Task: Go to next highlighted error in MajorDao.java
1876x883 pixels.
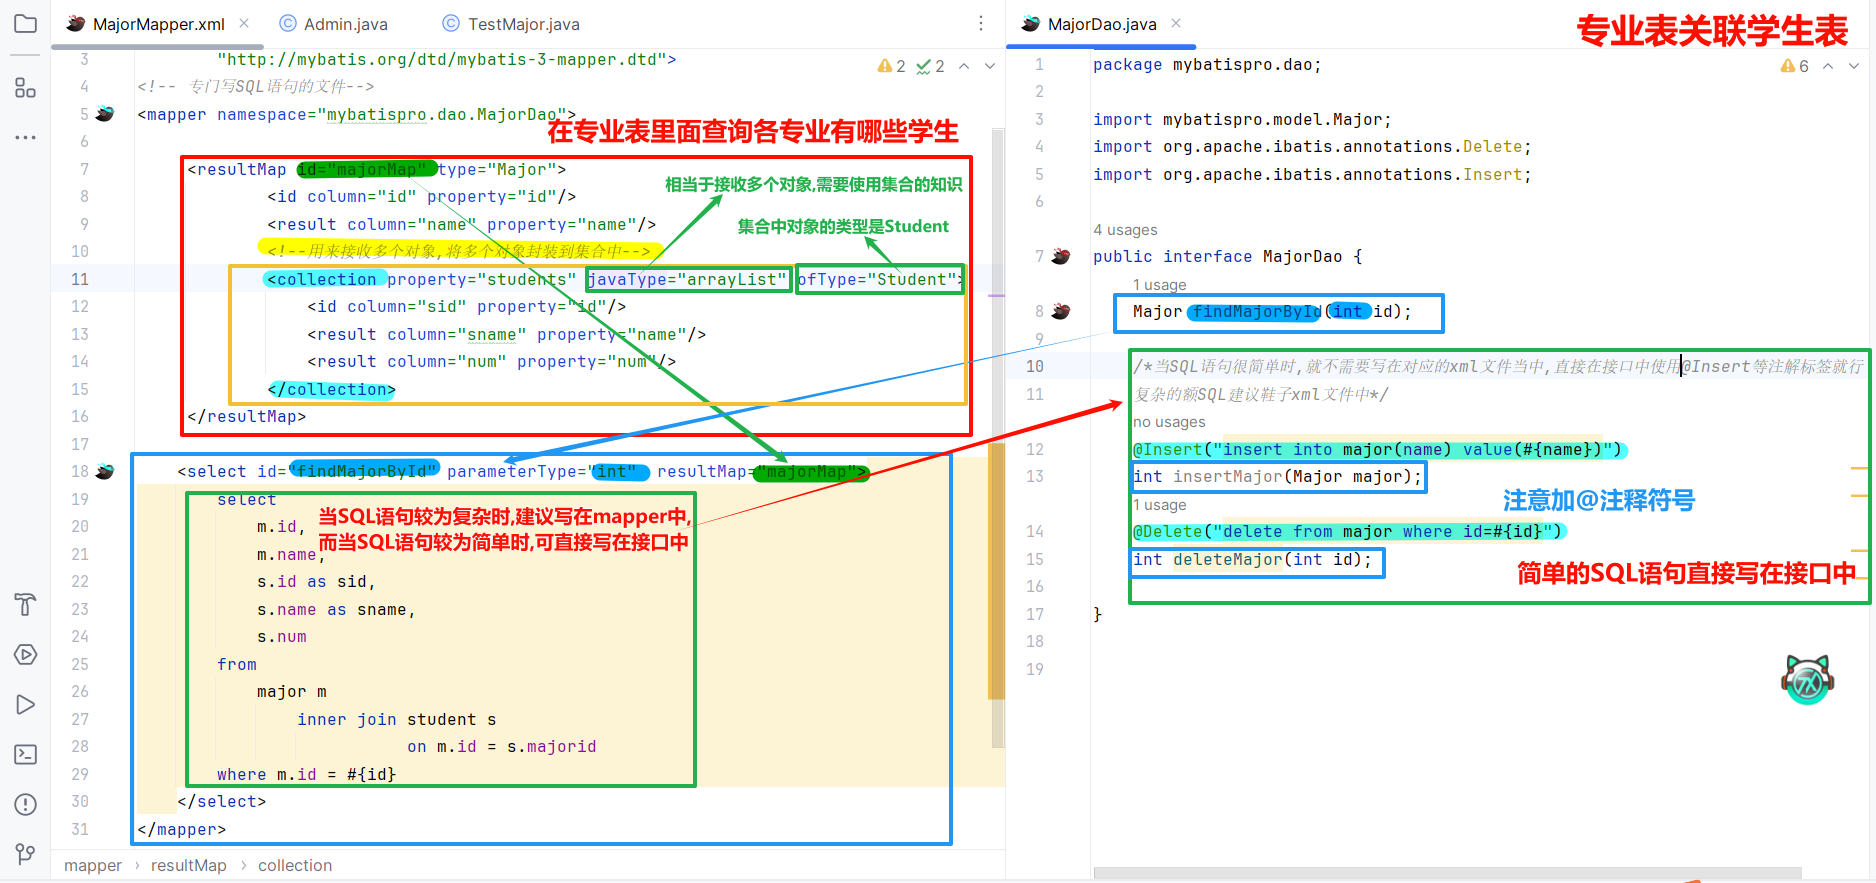Action: pyautogui.click(x=1854, y=66)
